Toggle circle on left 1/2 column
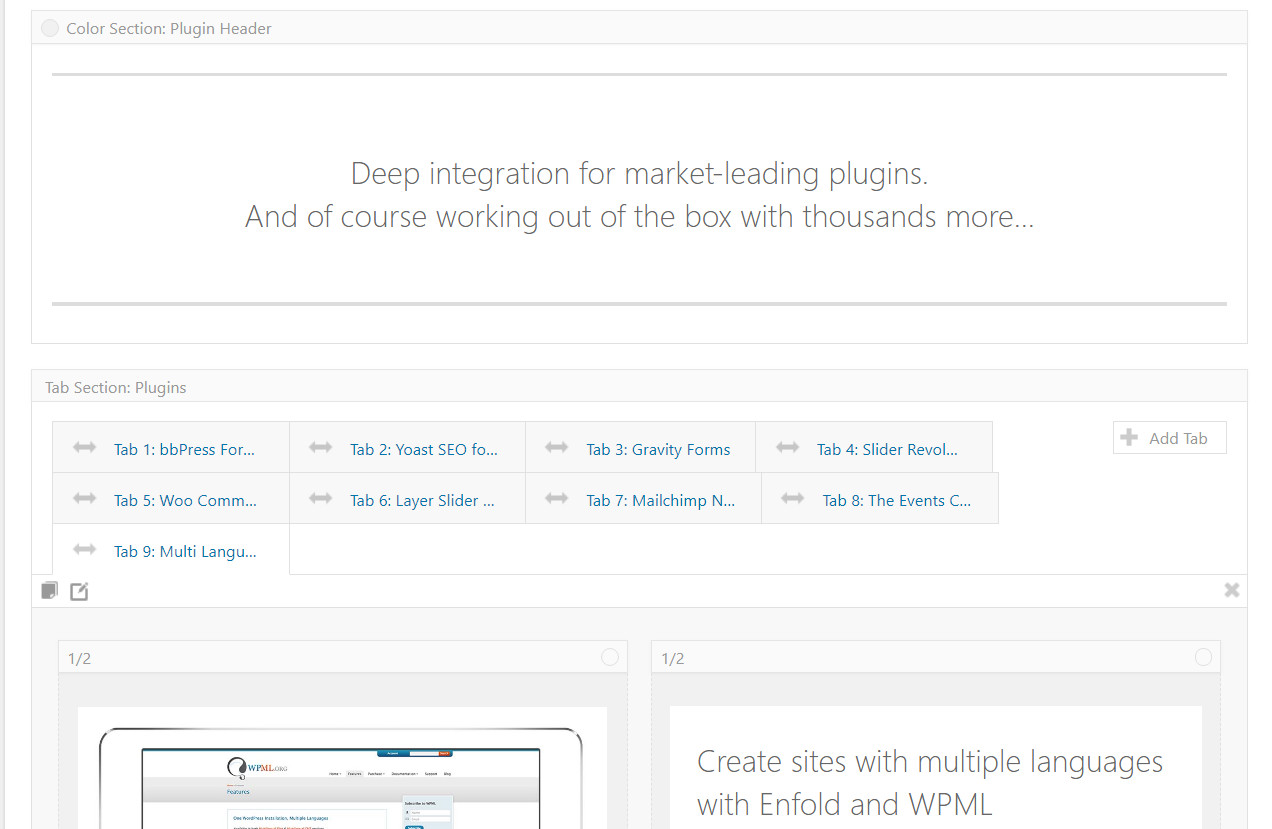1272x829 pixels. point(610,657)
